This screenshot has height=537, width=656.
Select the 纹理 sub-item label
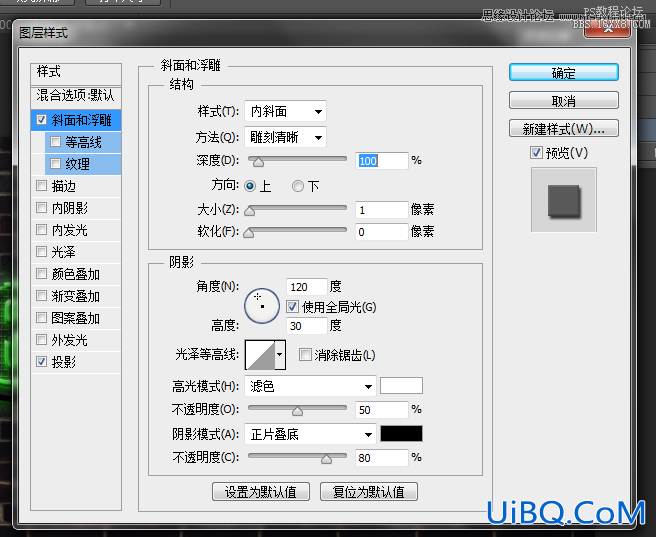point(77,164)
